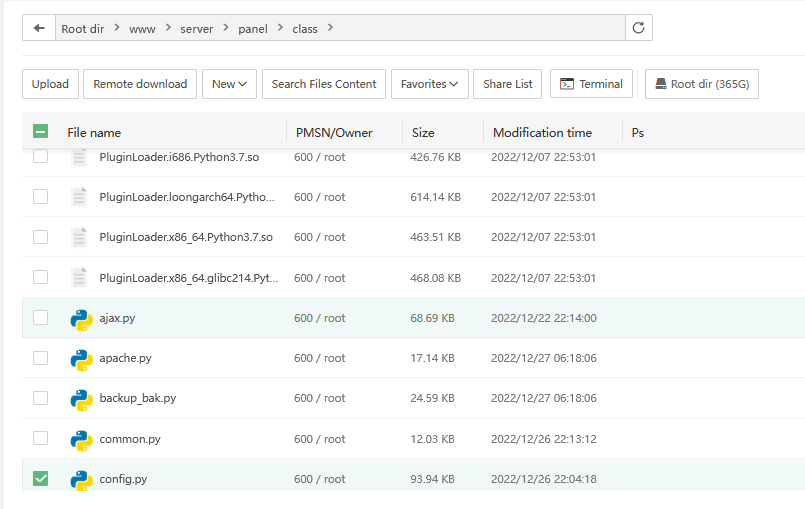Click the Python icon beside apache.py

click(81, 359)
